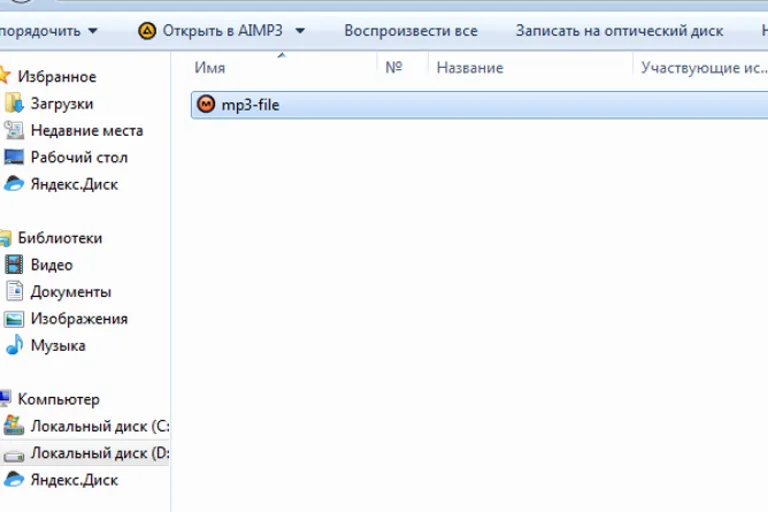This screenshot has width=768, height=512.
Task: Open the Упорядочить dropdown menu
Action: [48, 31]
